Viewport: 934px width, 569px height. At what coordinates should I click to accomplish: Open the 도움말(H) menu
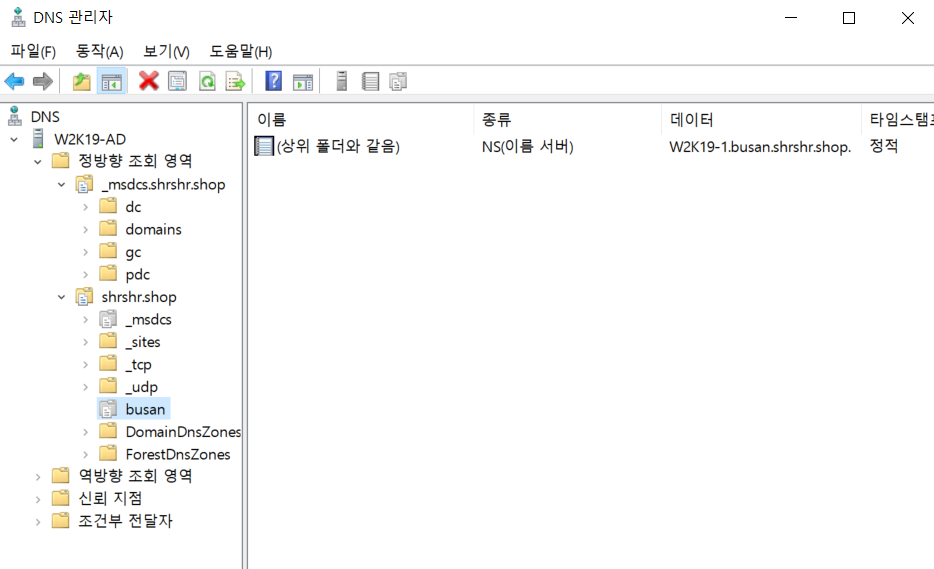click(241, 51)
